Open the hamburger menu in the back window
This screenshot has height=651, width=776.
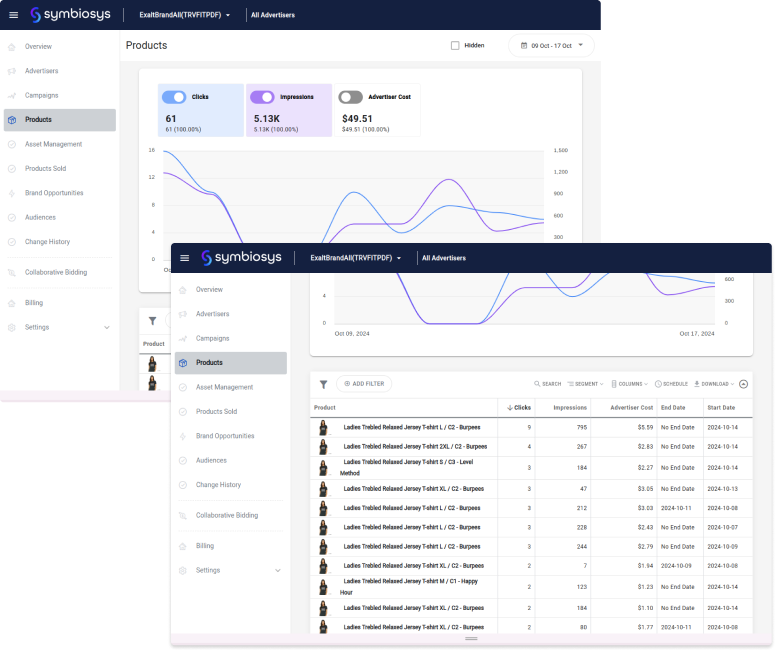(x=13, y=15)
